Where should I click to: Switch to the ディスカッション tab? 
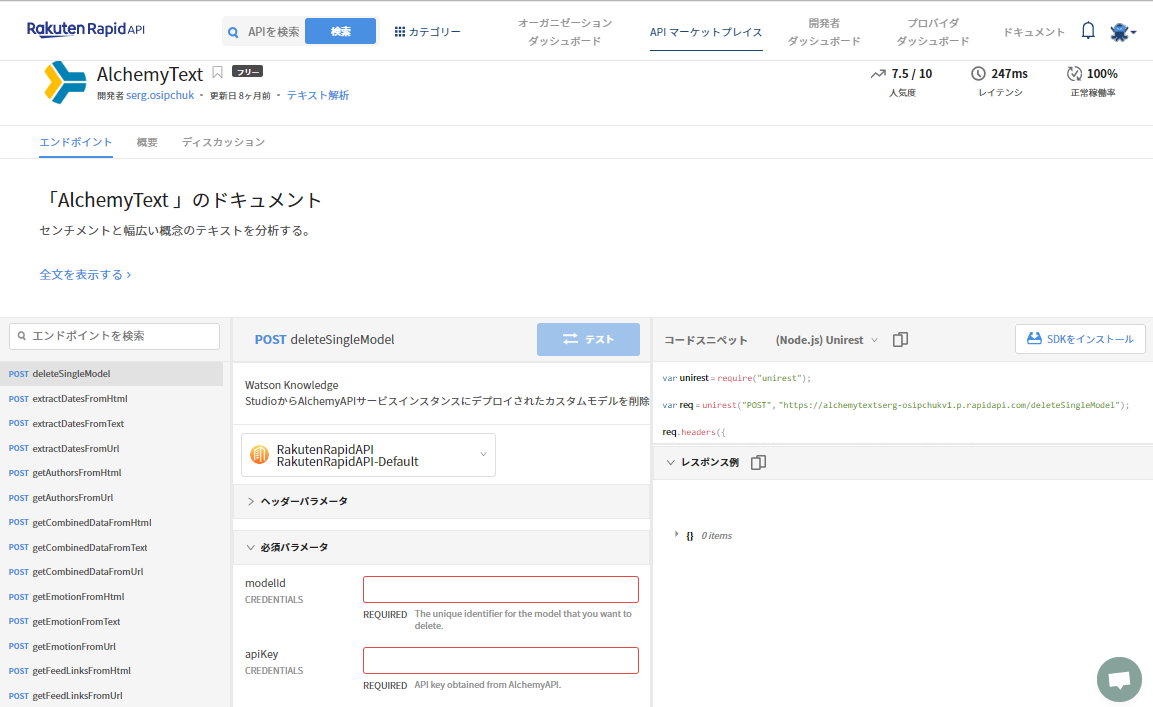224,142
